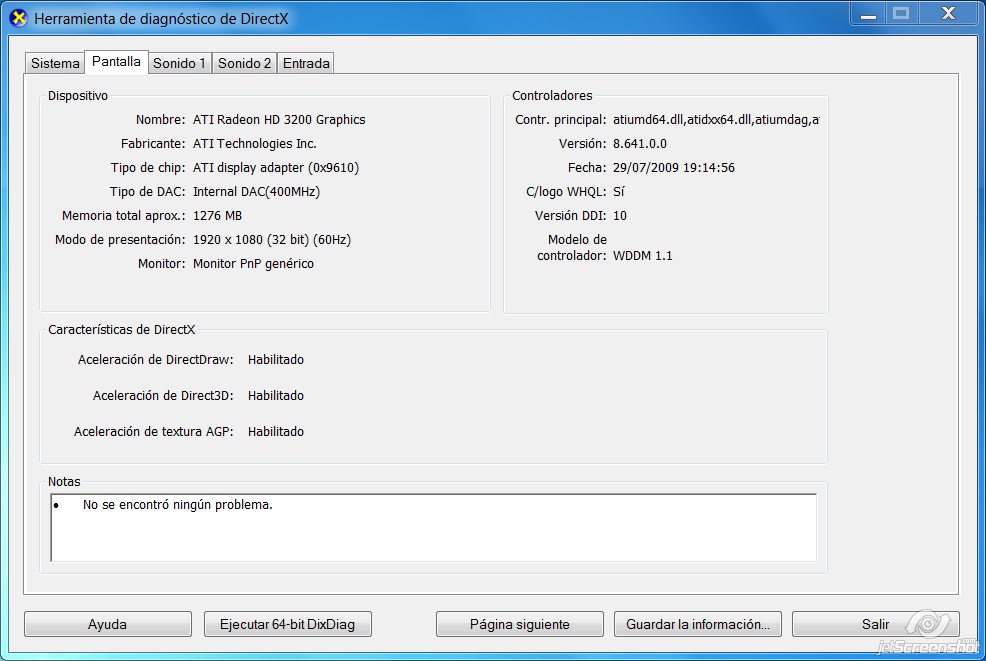Click the Contr. principal driver file list
This screenshot has height=661, width=986.
[x=715, y=119]
